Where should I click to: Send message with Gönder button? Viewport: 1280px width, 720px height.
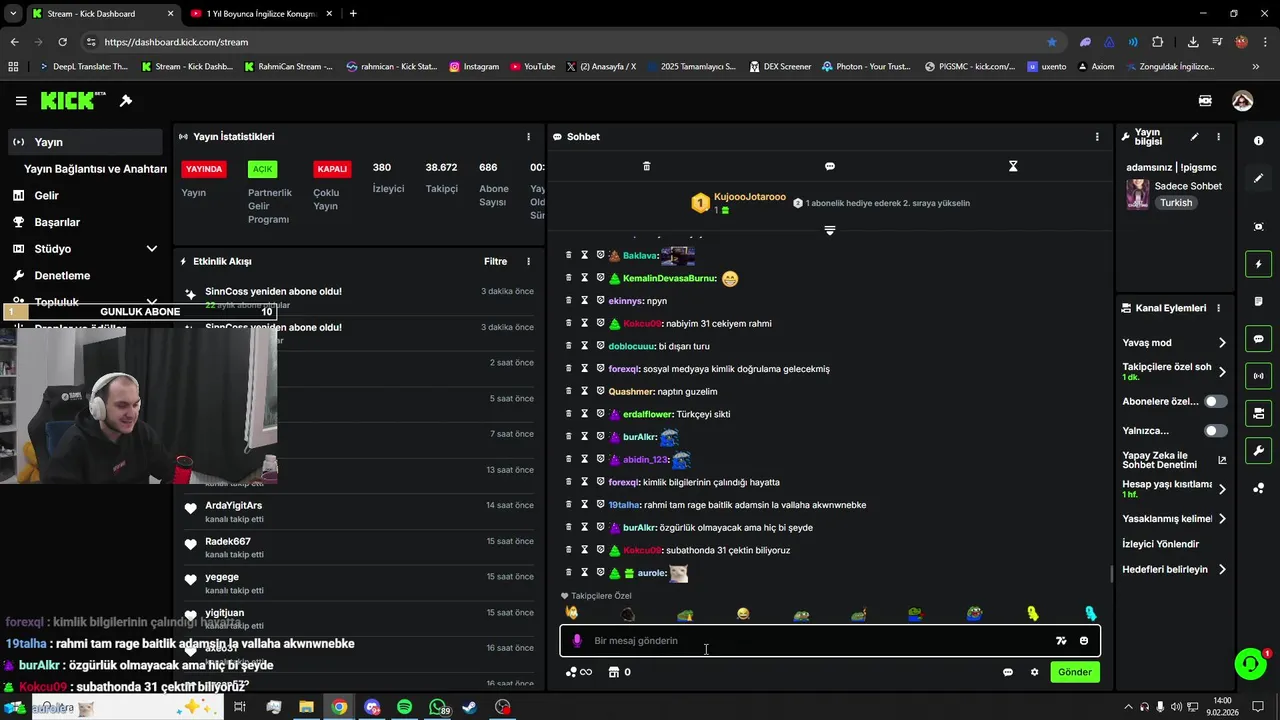tap(1075, 672)
